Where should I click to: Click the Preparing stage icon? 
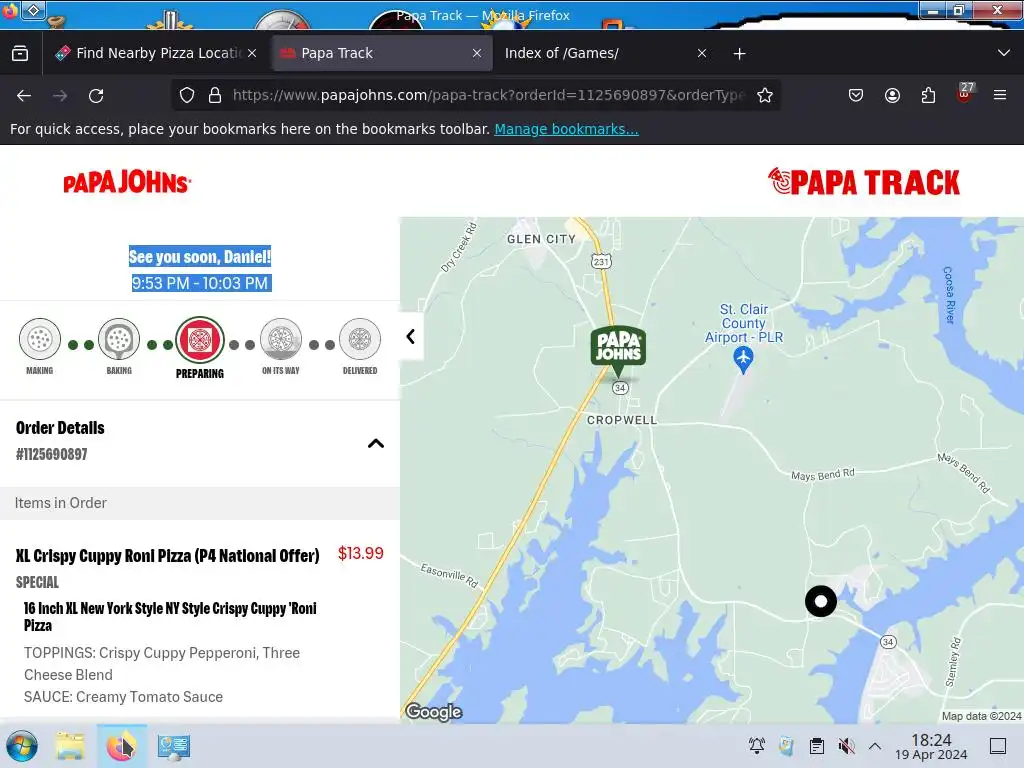[199, 340]
